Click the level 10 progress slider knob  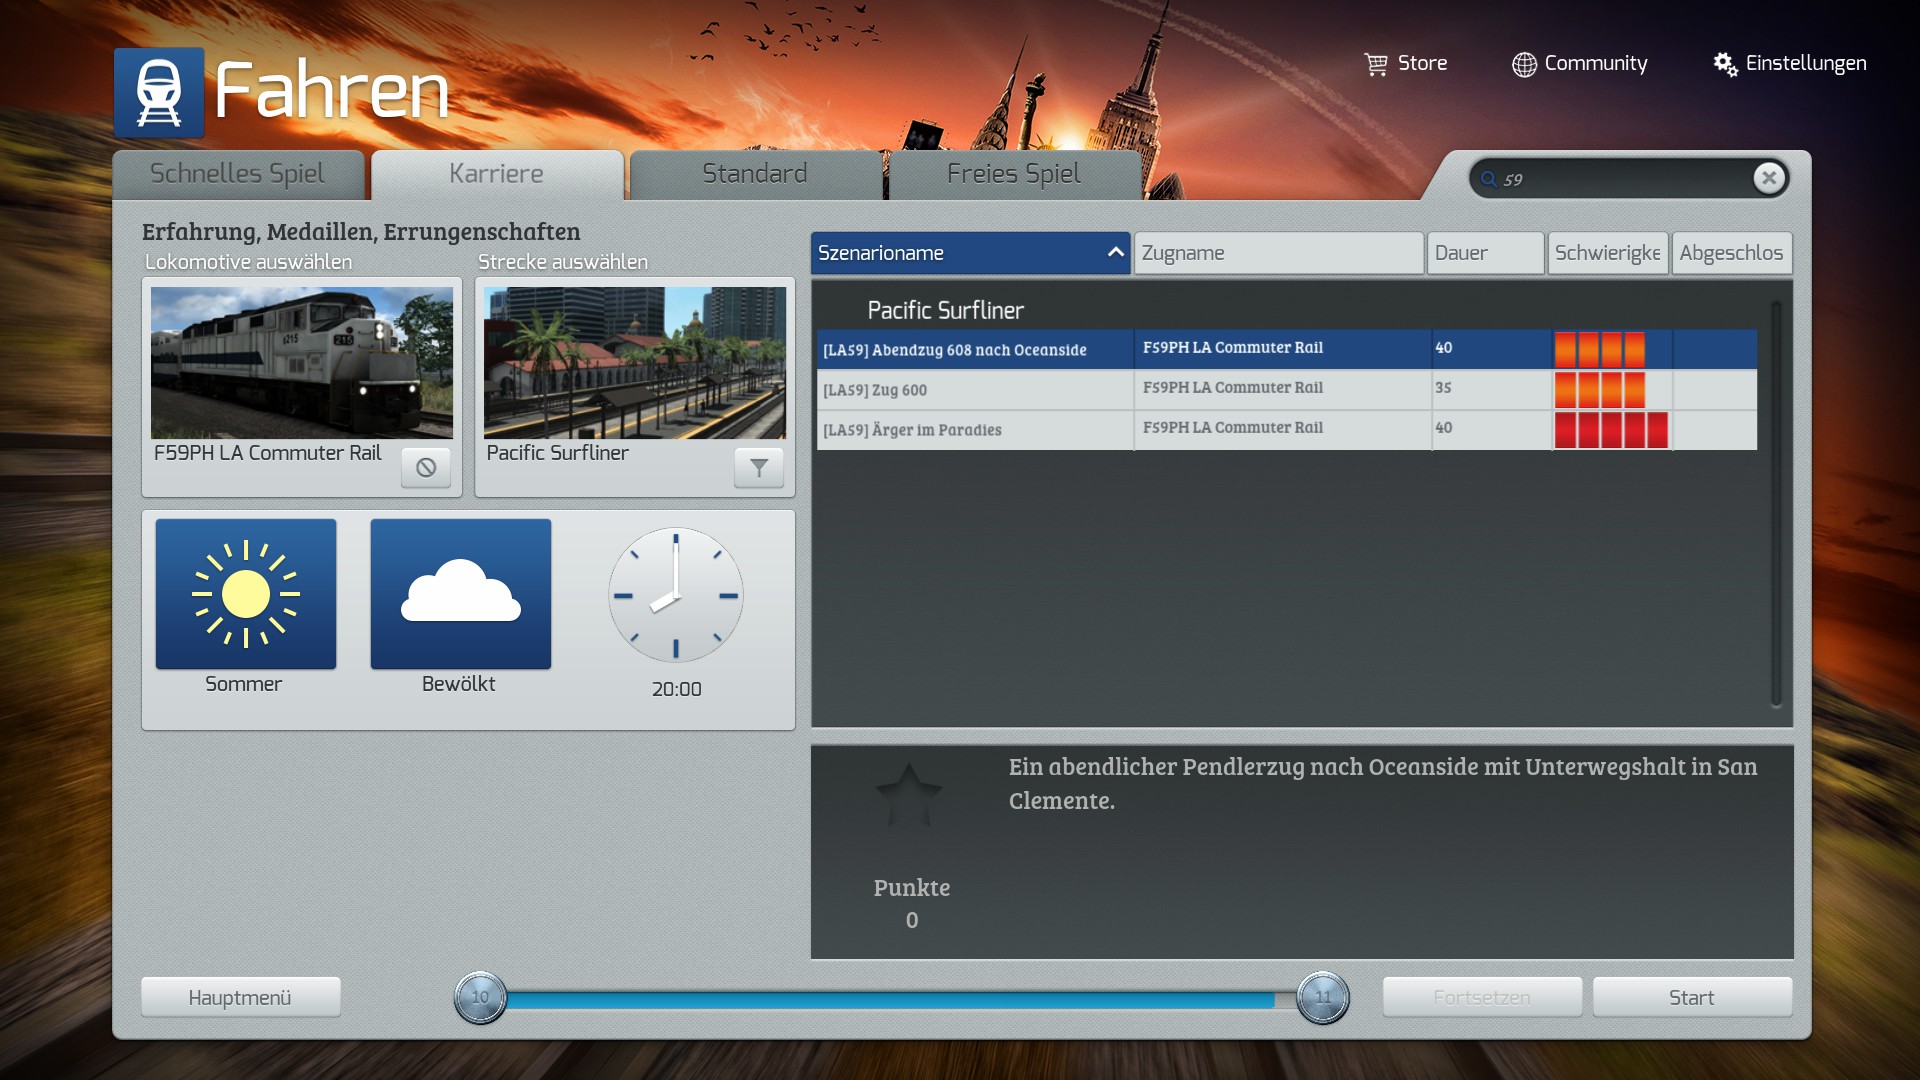tap(480, 997)
